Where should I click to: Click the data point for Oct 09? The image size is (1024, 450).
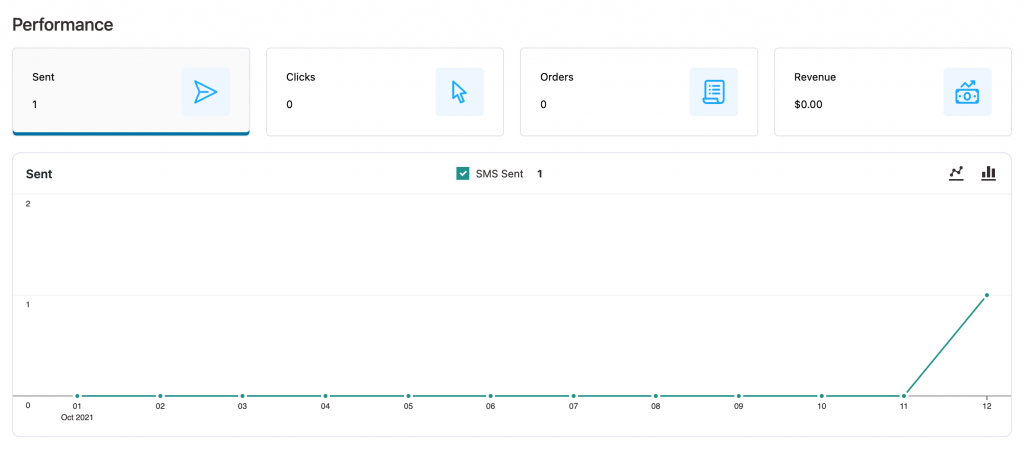pos(739,396)
